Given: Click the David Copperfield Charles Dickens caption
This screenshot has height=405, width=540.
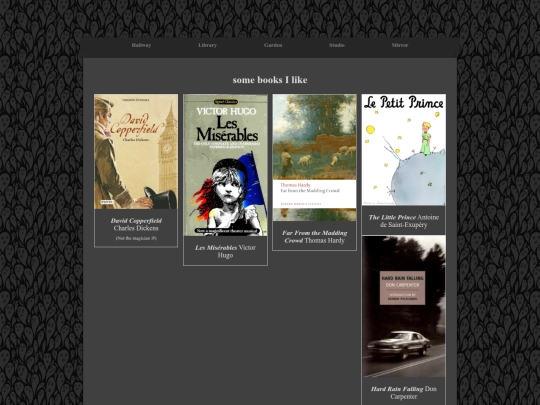Looking at the screenshot, I should (136, 224).
